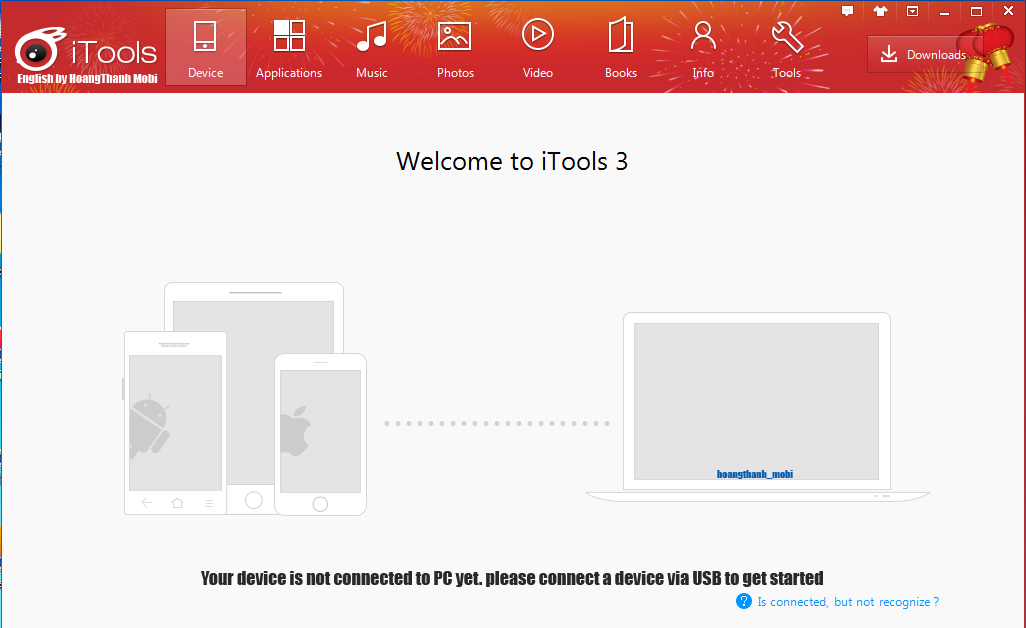Image resolution: width=1026 pixels, height=628 pixels.
Task: Click the 'Your device is not connected' message
Action: pos(512,578)
